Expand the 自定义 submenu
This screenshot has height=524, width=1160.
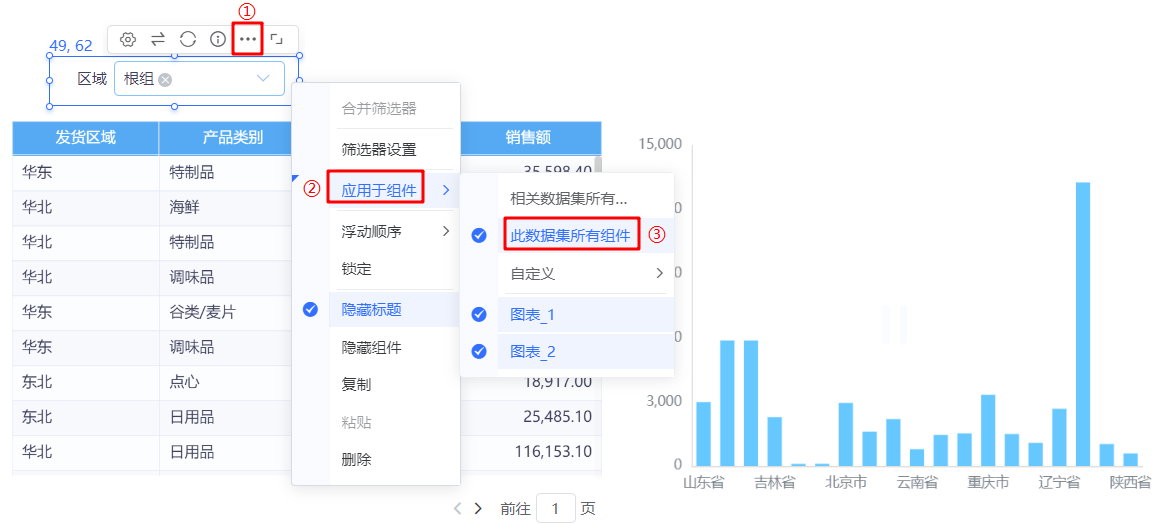coord(586,273)
